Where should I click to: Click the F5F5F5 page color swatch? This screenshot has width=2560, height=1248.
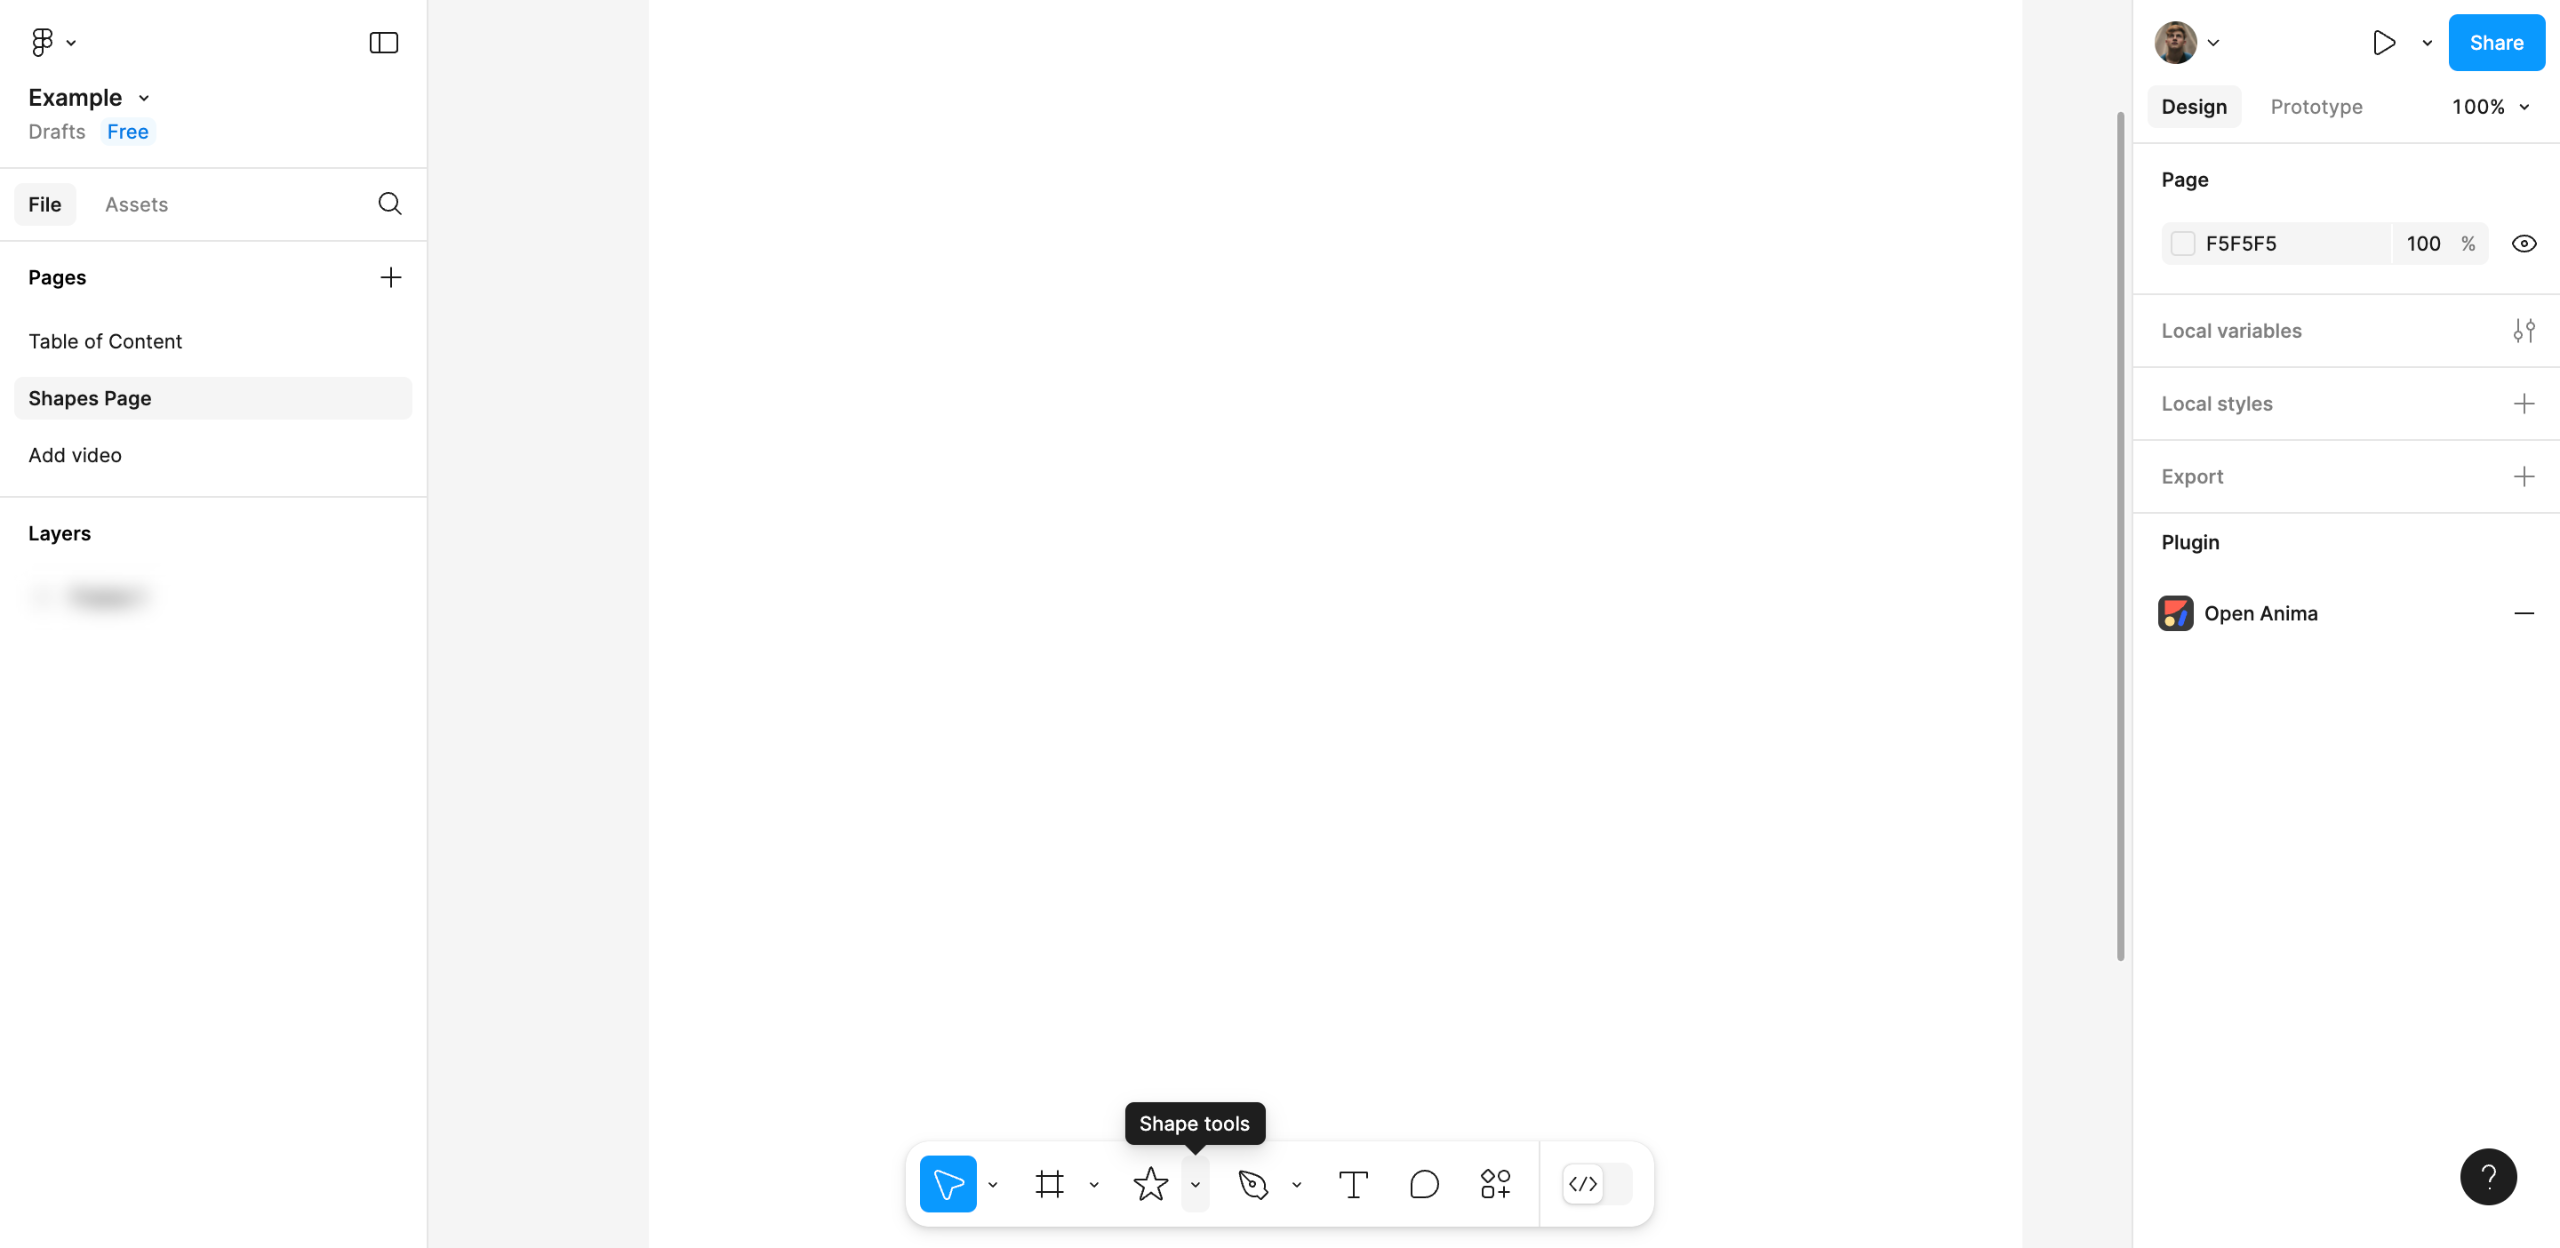[2183, 244]
